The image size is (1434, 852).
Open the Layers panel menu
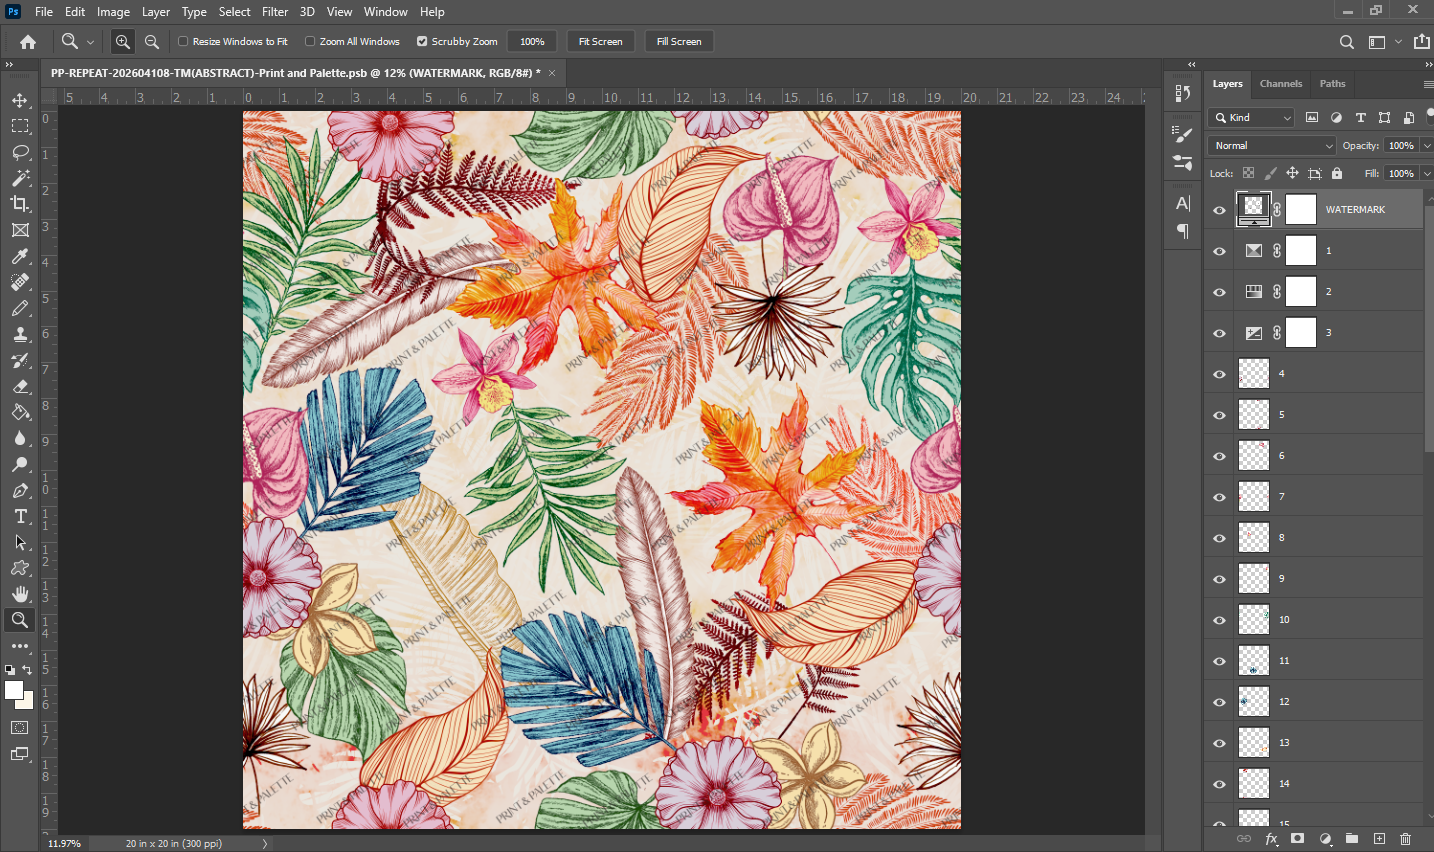pyautogui.click(x=1428, y=84)
